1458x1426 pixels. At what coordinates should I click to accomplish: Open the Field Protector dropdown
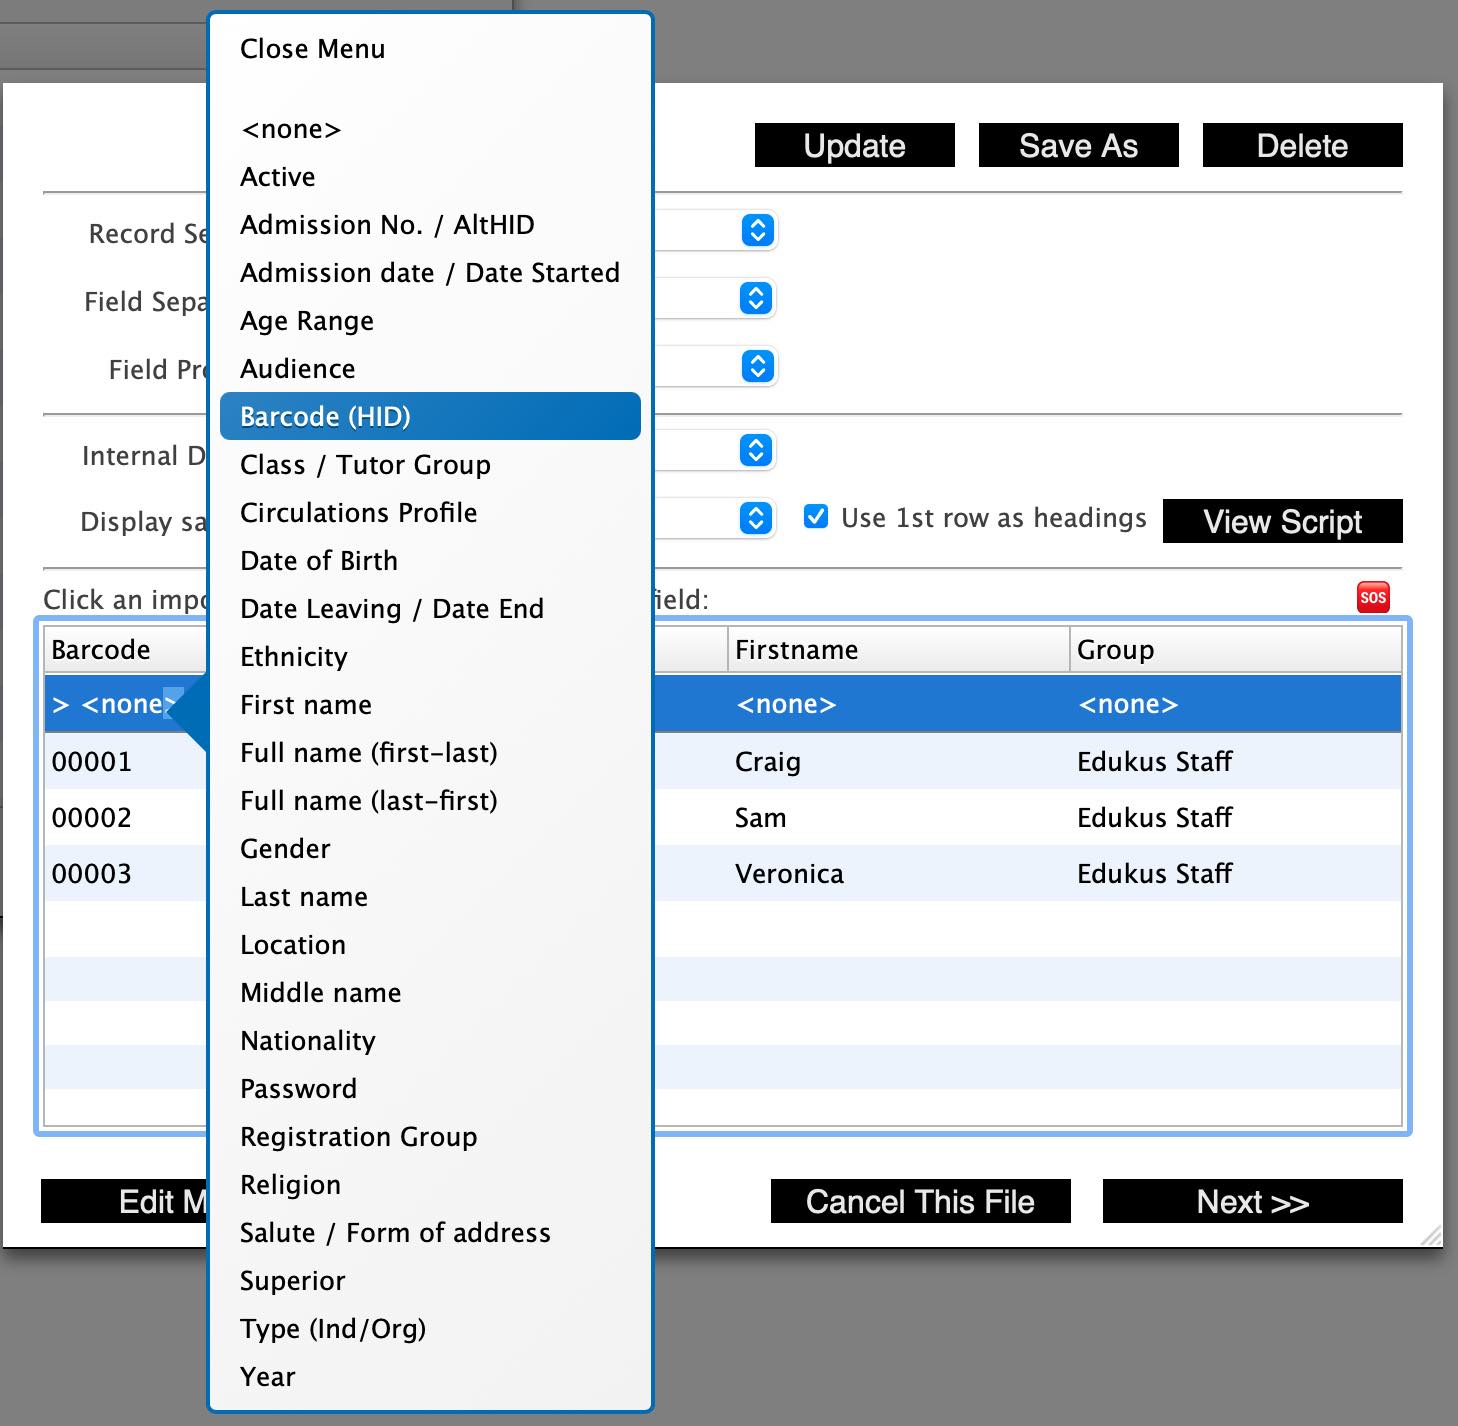click(757, 366)
